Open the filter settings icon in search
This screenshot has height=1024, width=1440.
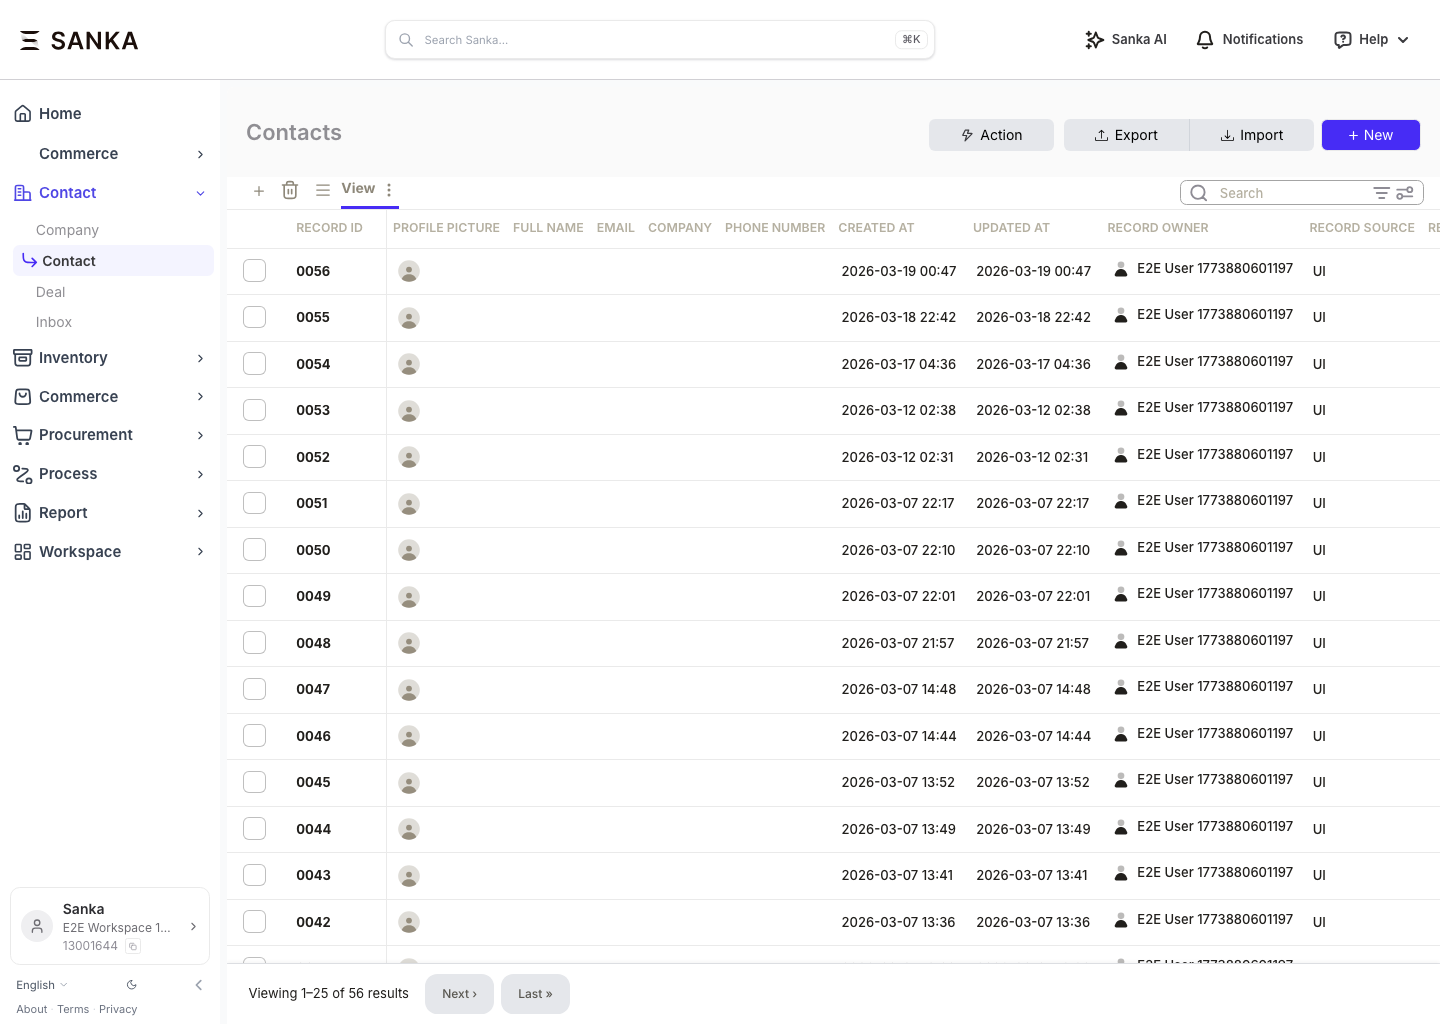(1405, 193)
